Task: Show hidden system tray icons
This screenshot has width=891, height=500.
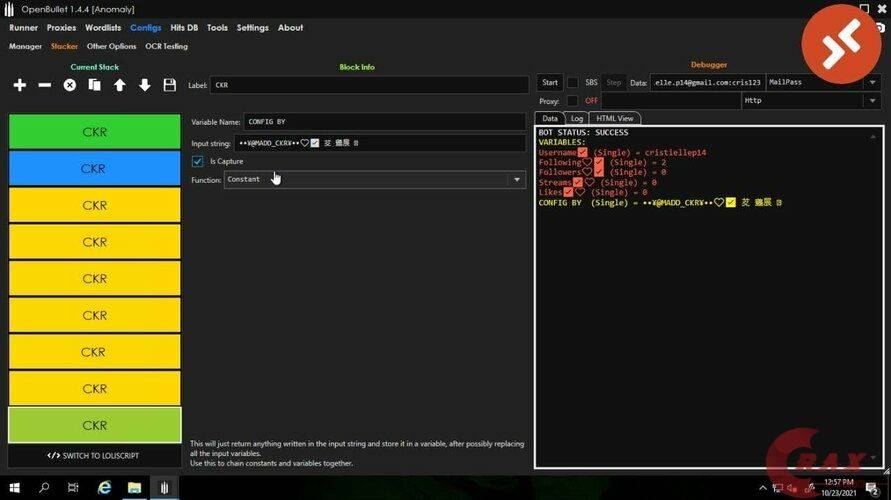Action: [763, 488]
